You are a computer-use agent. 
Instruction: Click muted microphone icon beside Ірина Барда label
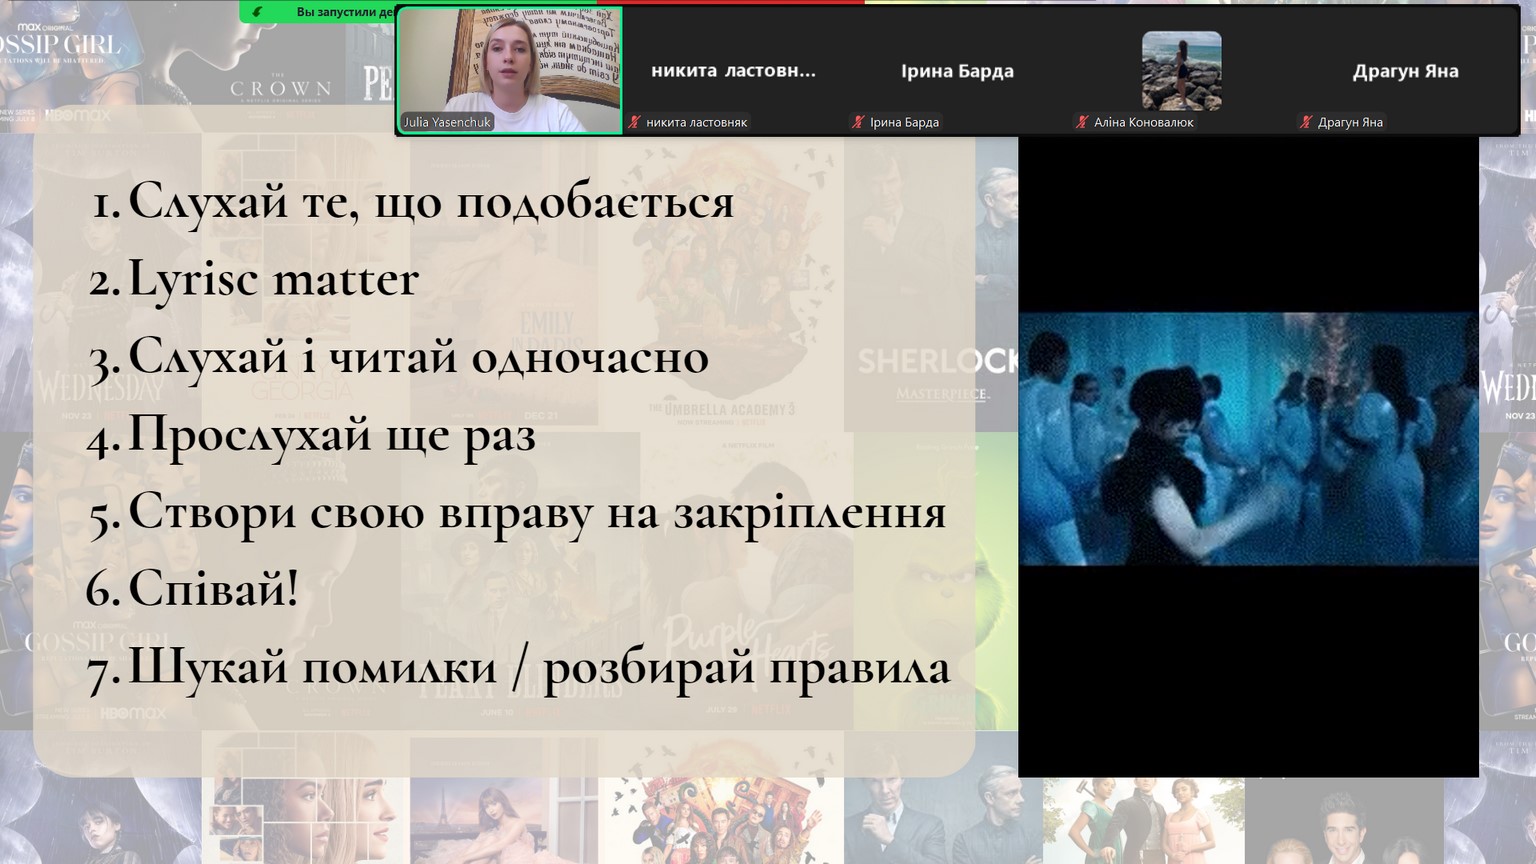pyautogui.click(x=858, y=122)
